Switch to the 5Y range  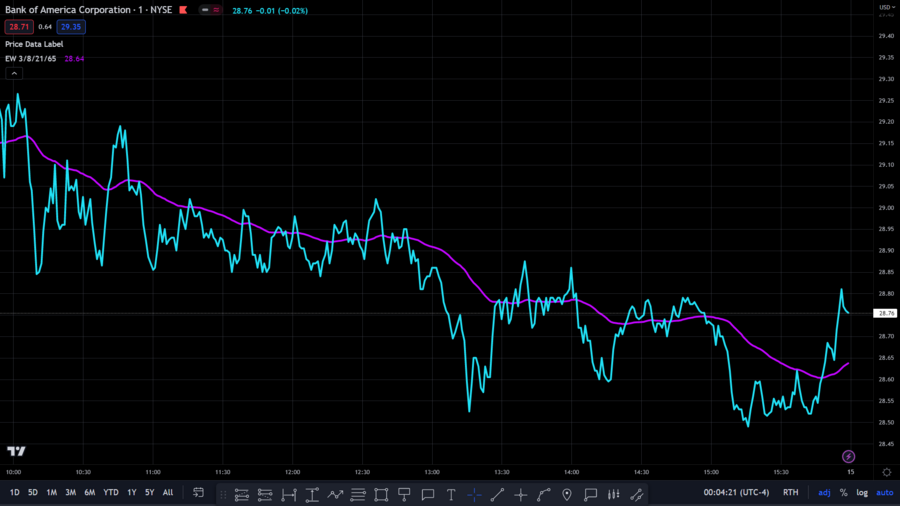[x=149, y=492]
